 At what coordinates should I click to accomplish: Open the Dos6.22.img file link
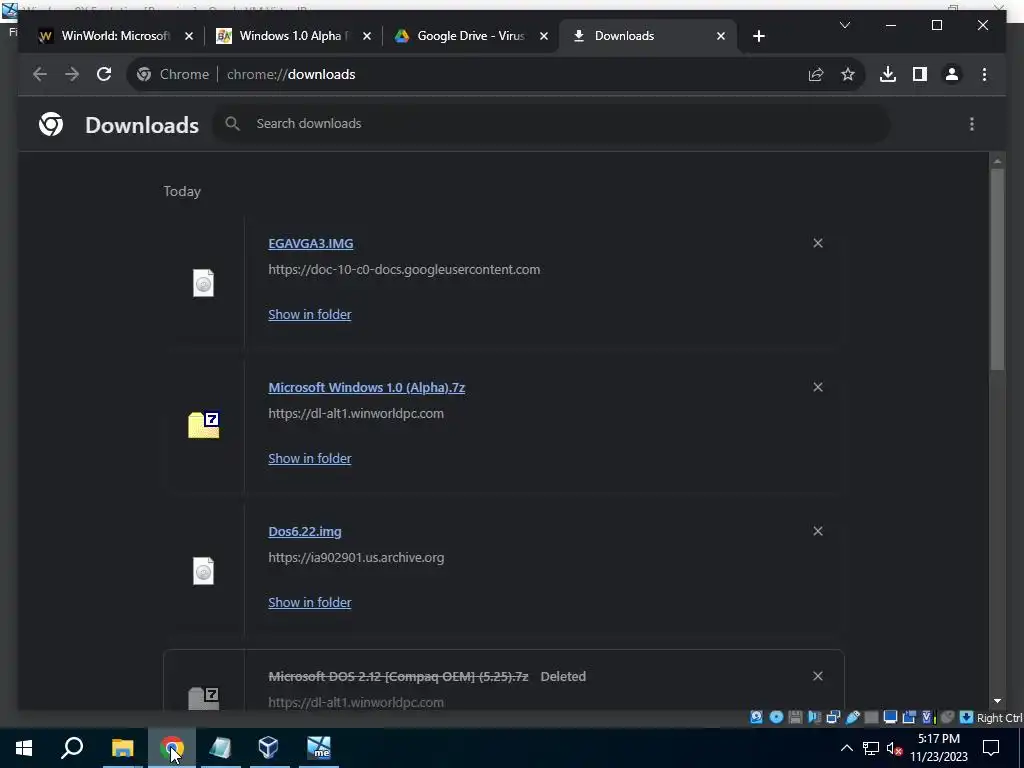[x=305, y=532]
